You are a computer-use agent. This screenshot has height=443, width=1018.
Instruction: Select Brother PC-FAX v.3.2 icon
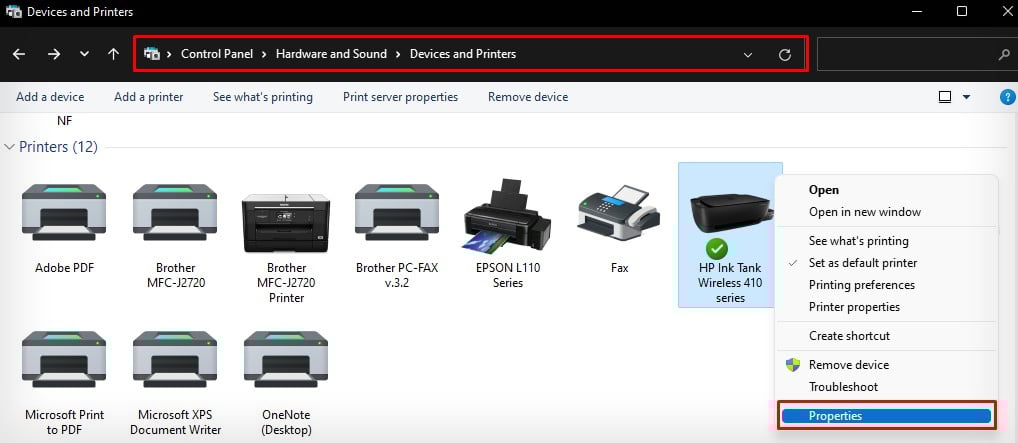(x=397, y=212)
